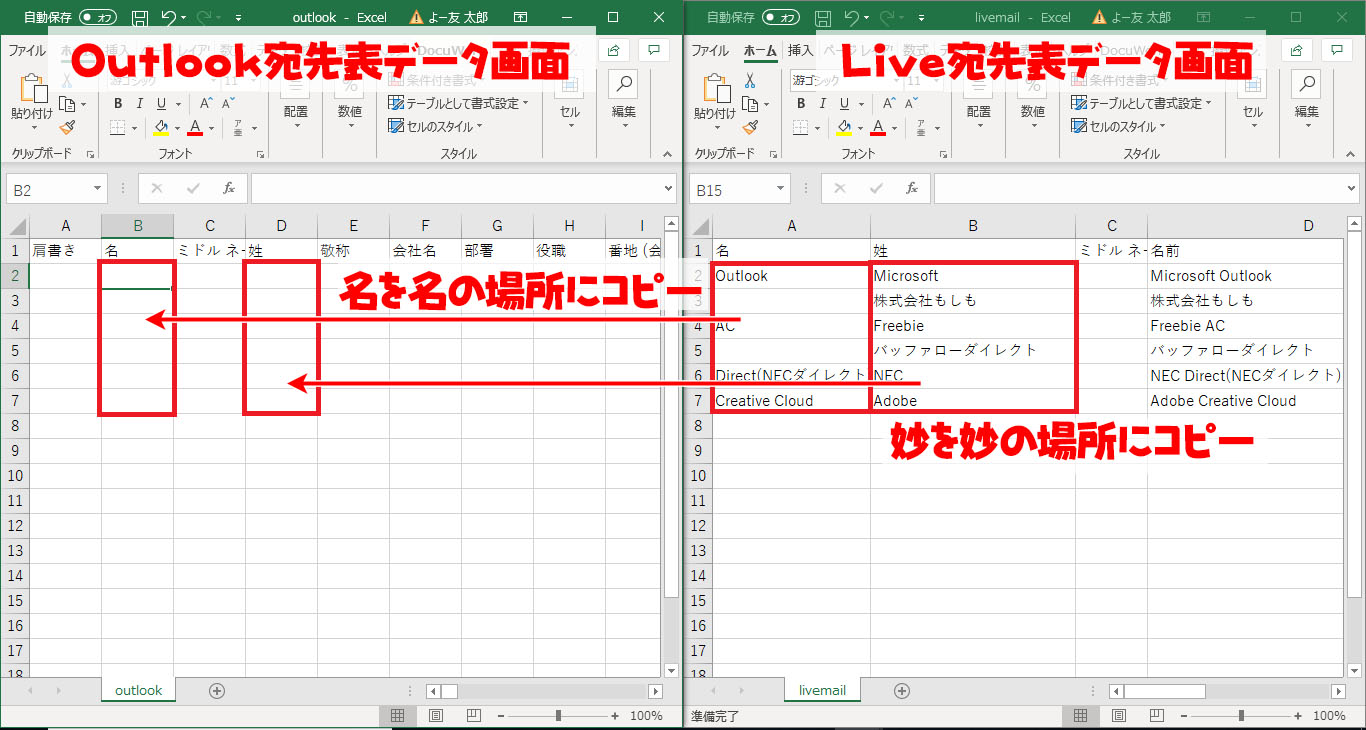Open Cells (セル) menu in outlook window
This screenshot has width=1366, height=730.
570,99
